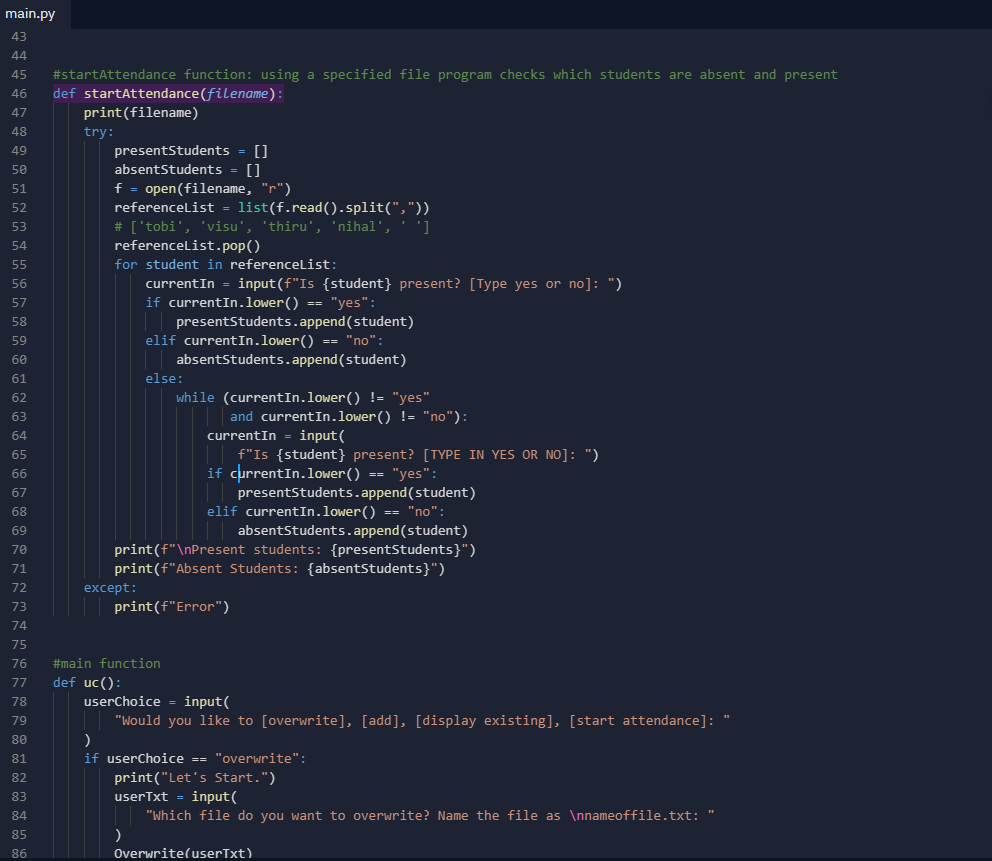Viewport: 992px width, 861px height.
Task: Click the string '[TYPE IN YES OR NO]' on line 65
Action: [499, 454]
